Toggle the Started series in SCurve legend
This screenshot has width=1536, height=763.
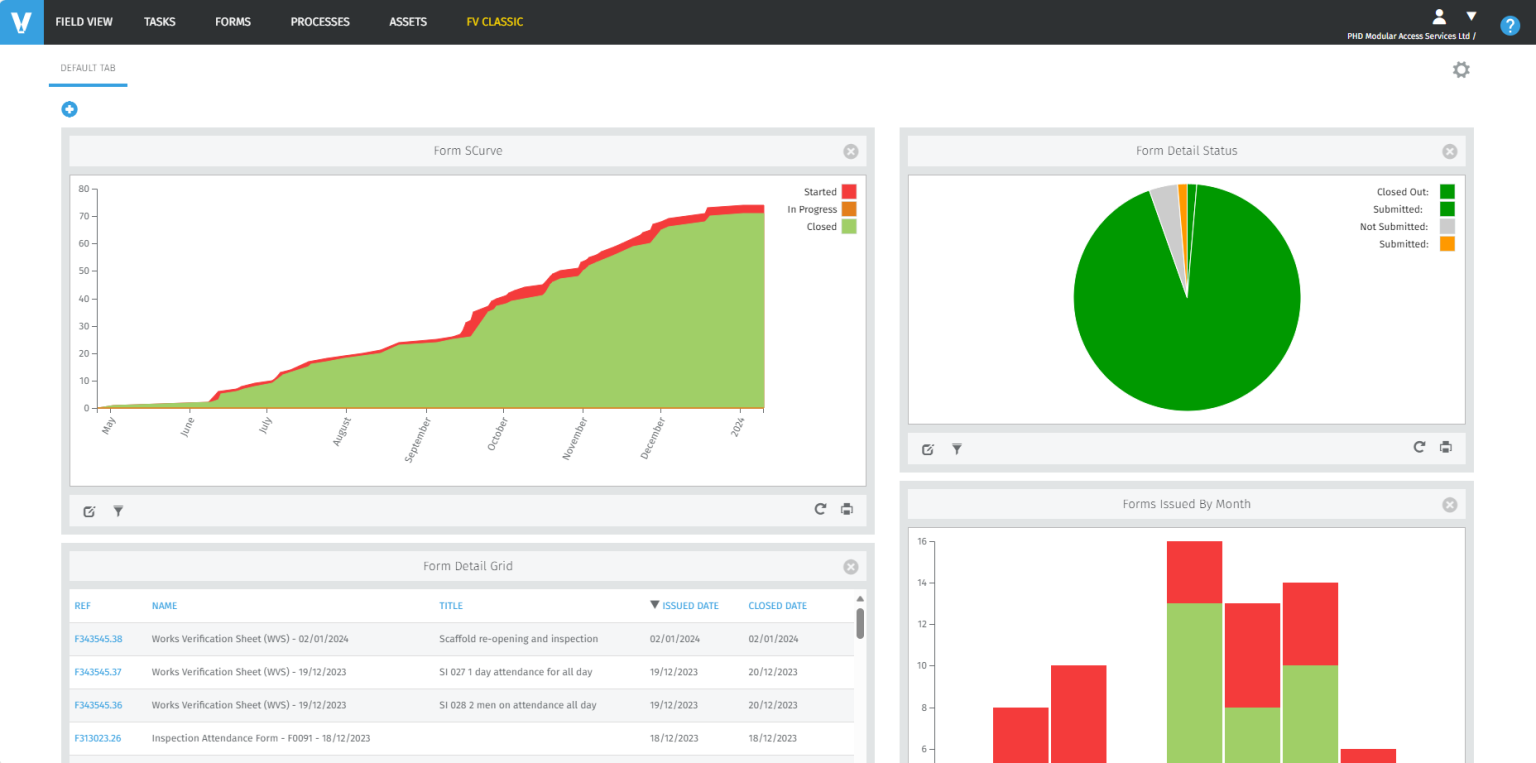point(848,192)
